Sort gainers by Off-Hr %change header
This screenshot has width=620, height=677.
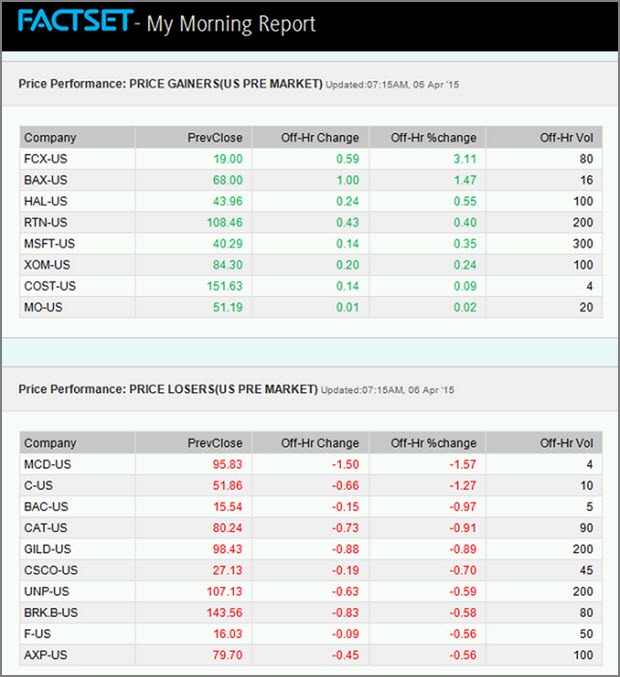(x=436, y=137)
